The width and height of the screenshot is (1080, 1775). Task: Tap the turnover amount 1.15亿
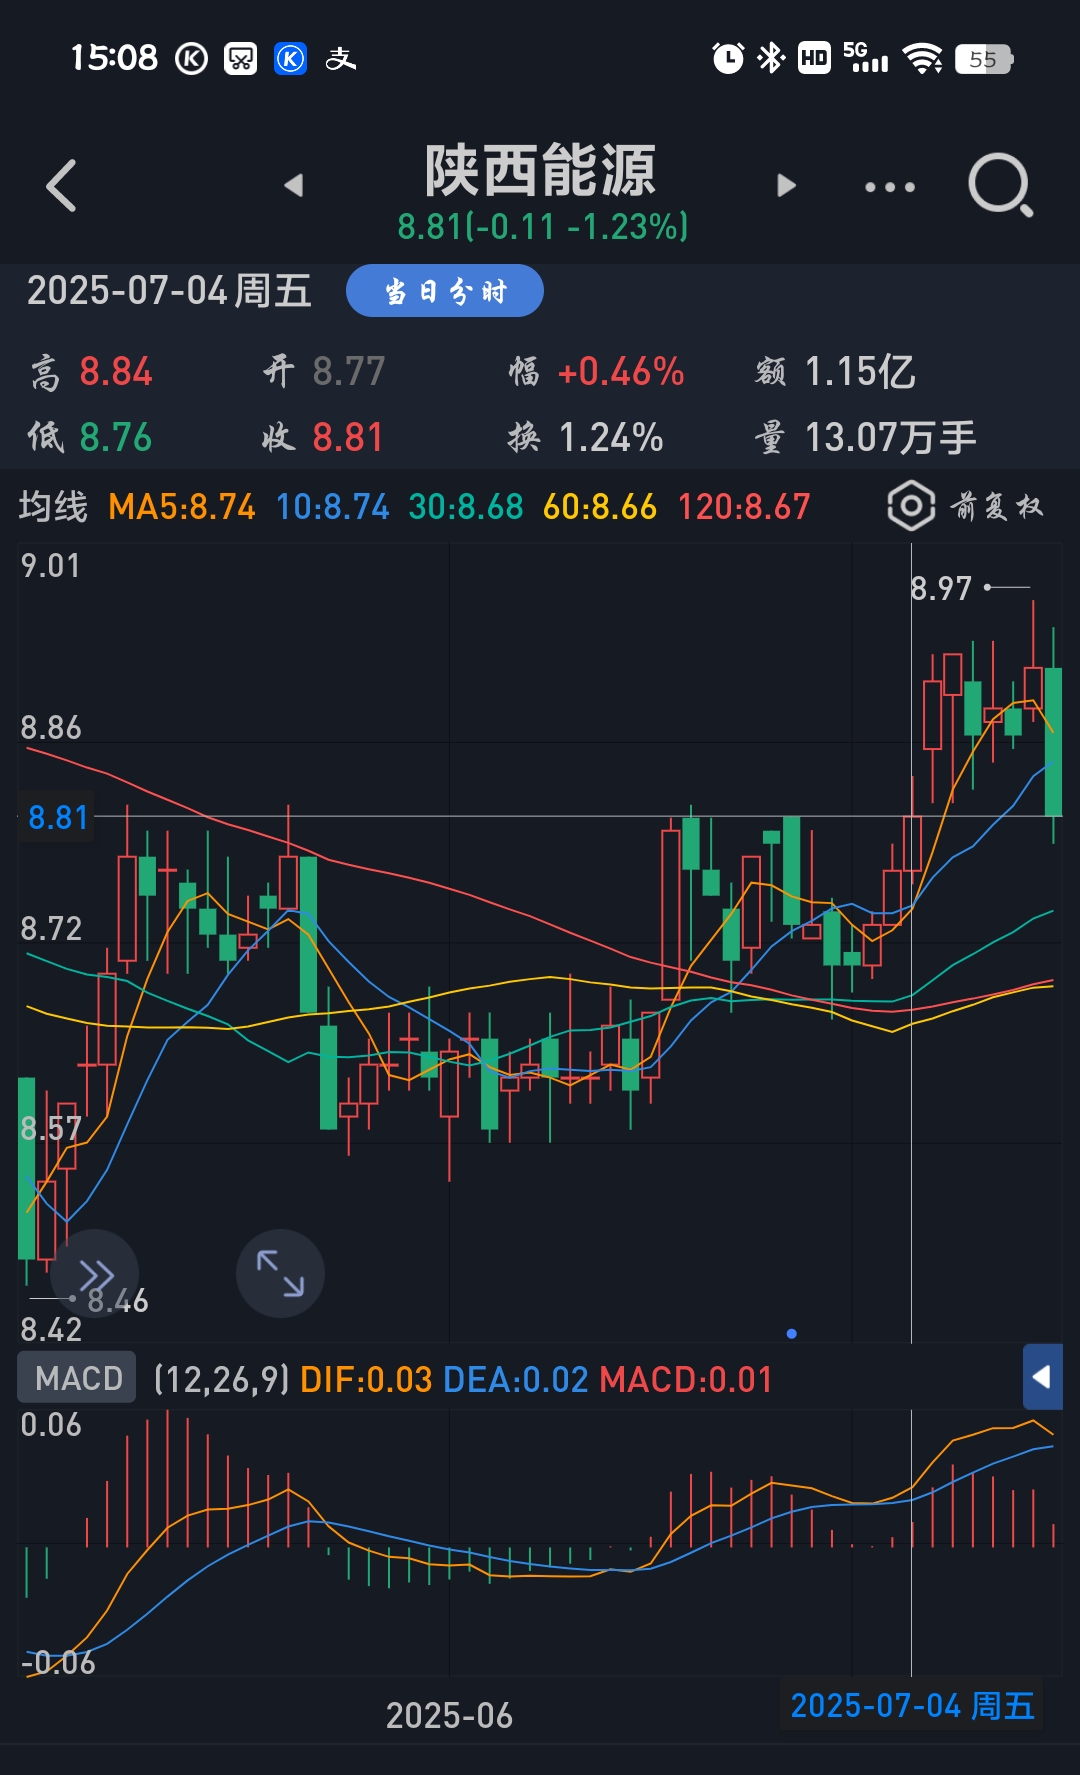tap(860, 372)
